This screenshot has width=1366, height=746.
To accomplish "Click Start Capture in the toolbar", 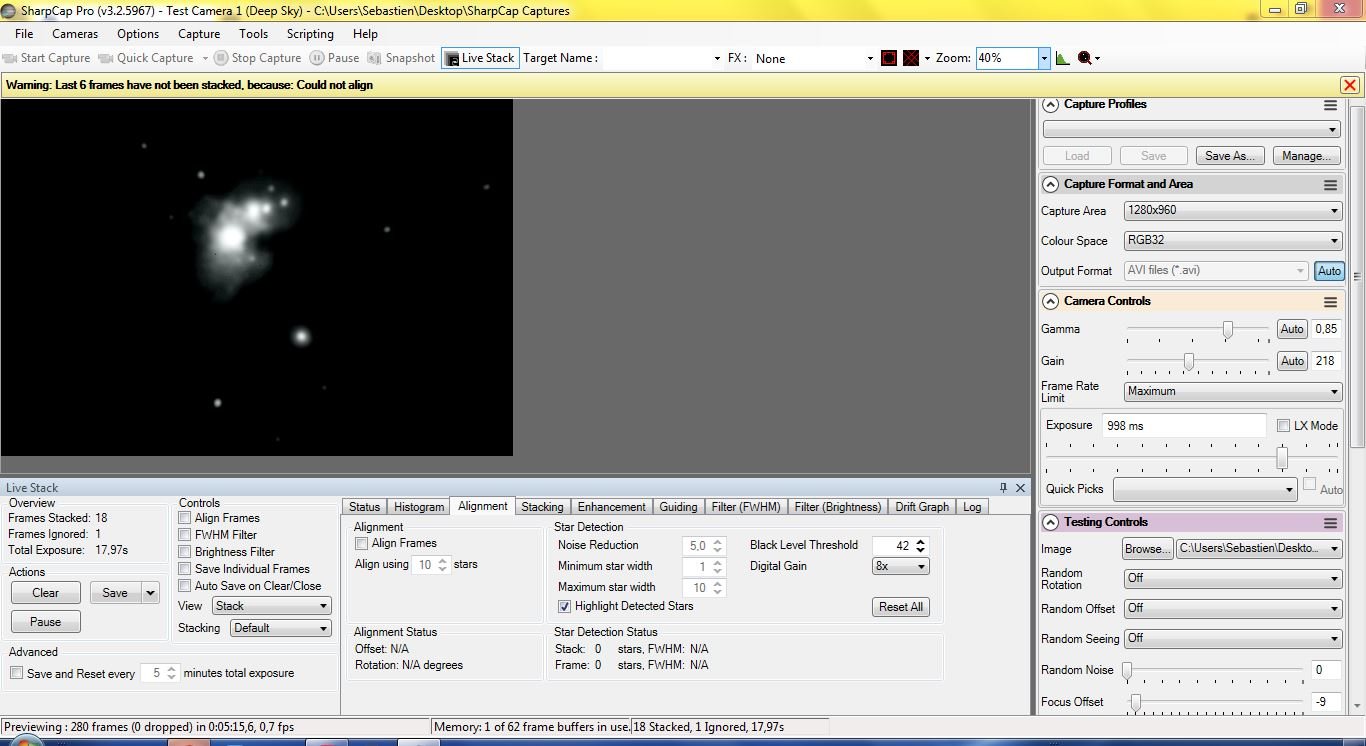I will pos(46,58).
